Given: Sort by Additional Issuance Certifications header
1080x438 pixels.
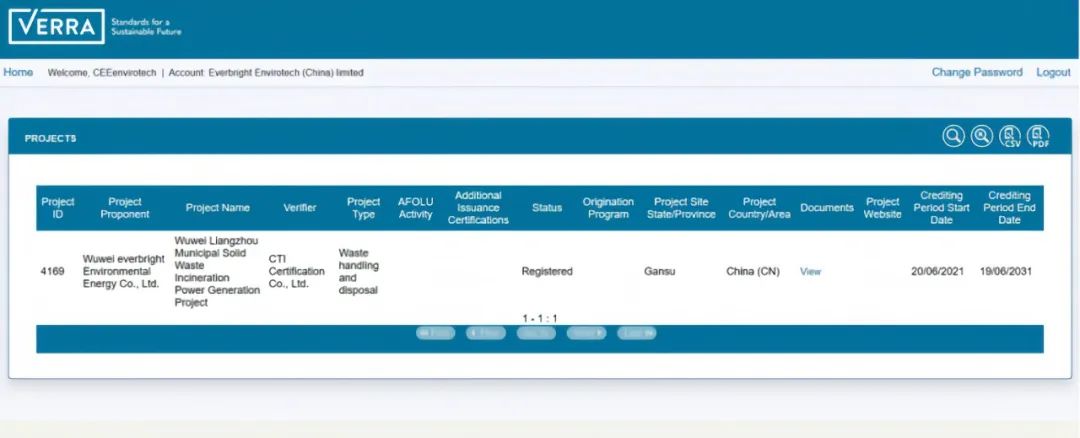Looking at the screenshot, I should (478, 208).
